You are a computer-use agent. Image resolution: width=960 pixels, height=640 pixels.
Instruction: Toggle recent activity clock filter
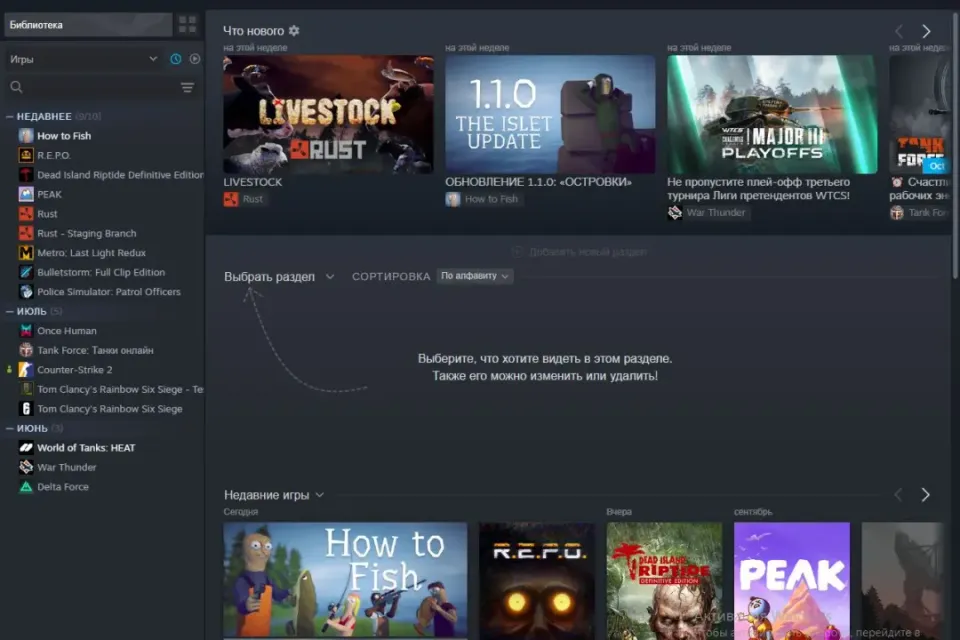(x=176, y=59)
